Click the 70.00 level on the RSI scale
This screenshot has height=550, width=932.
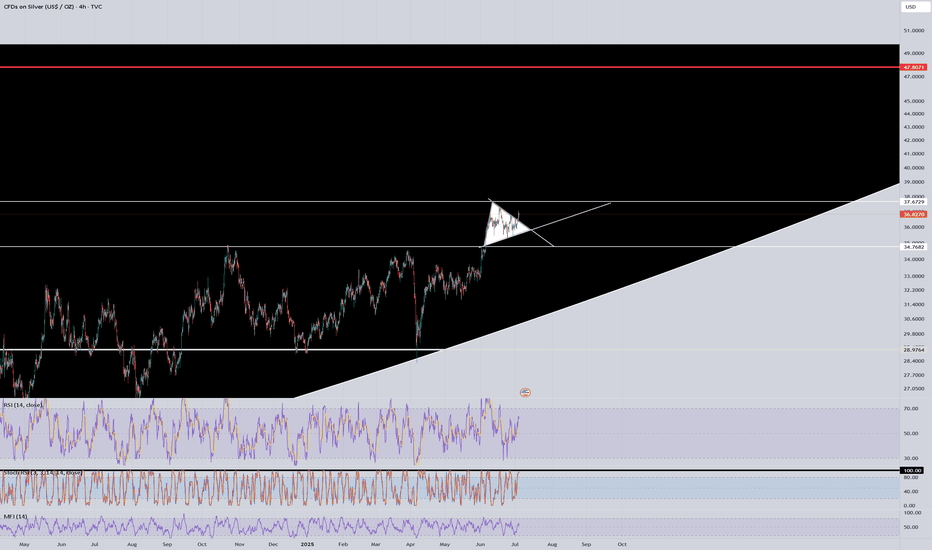click(911, 408)
